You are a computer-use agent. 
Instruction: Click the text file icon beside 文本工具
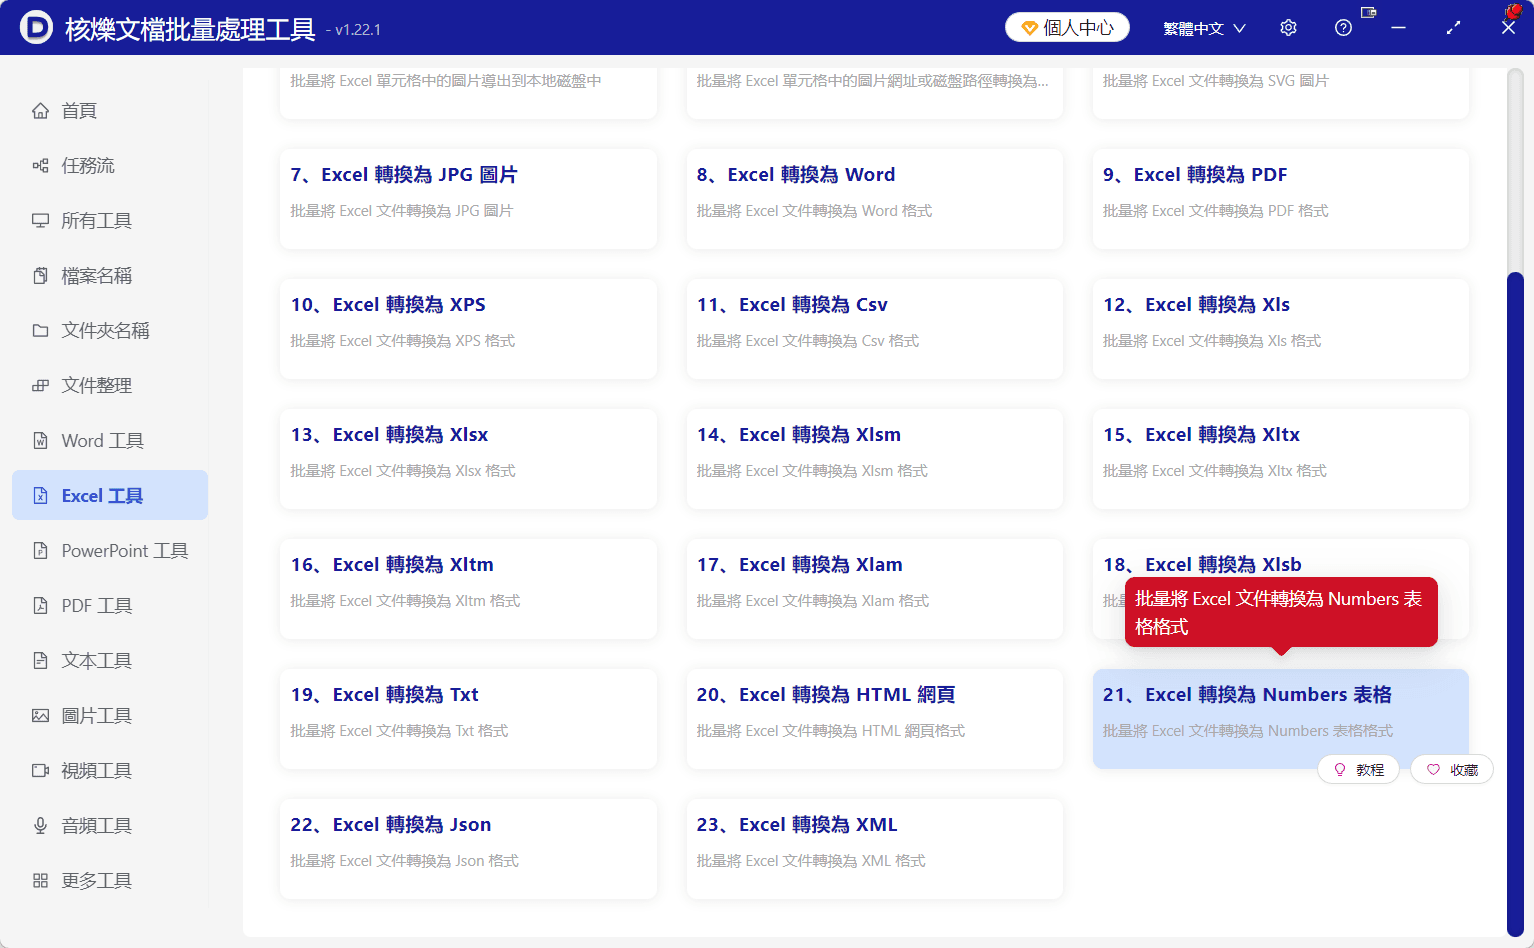click(x=40, y=661)
